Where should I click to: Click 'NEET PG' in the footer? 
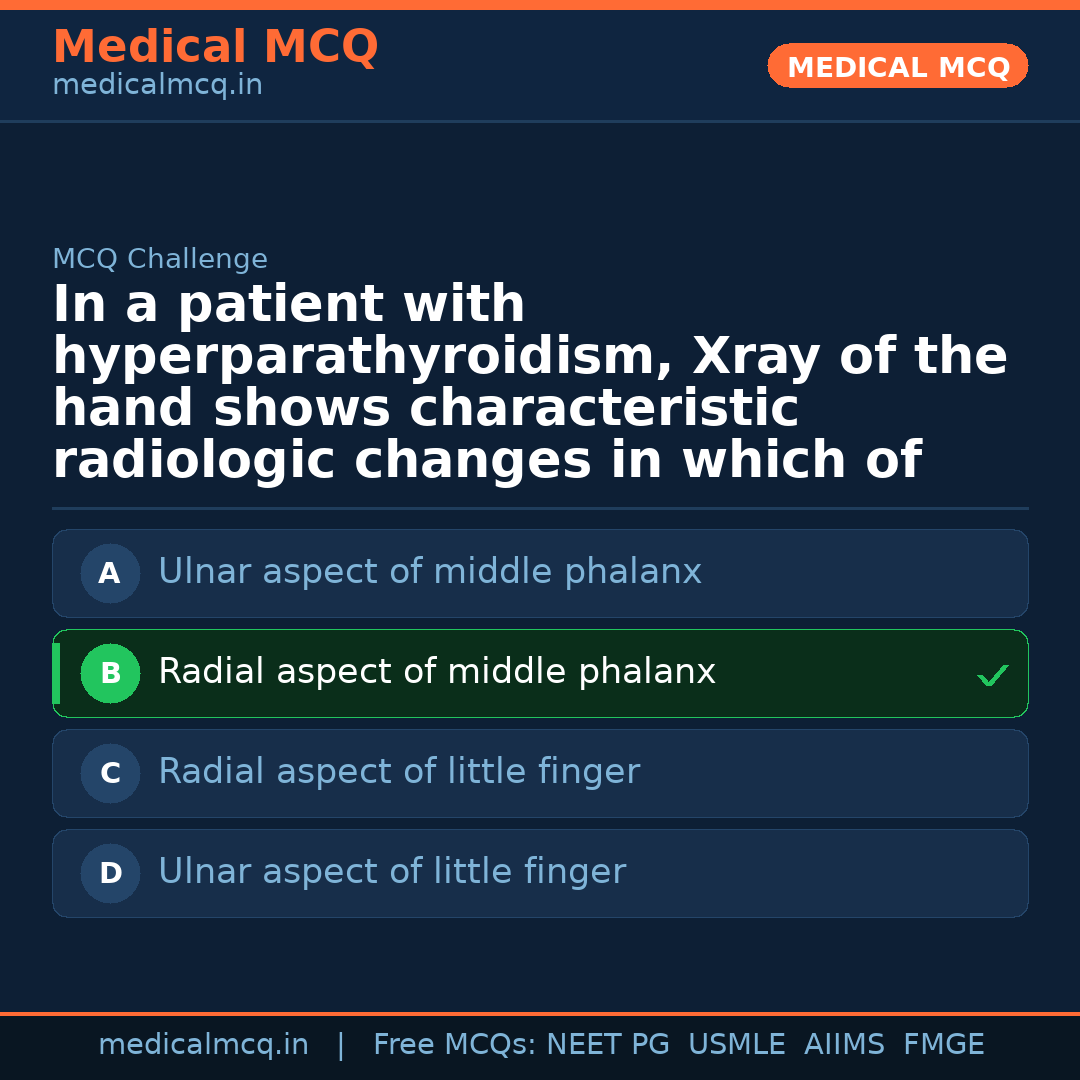tap(608, 1045)
